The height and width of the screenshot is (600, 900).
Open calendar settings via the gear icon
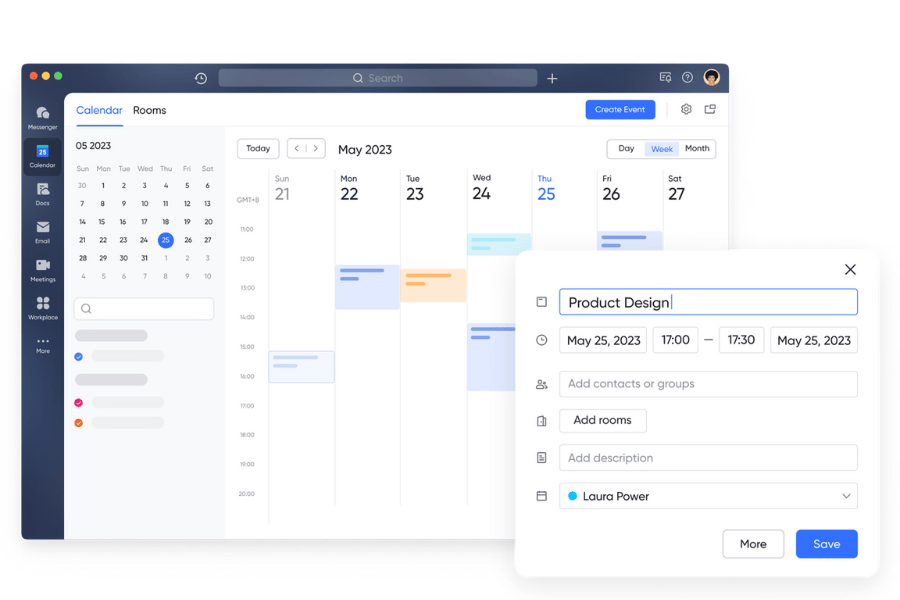686,110
